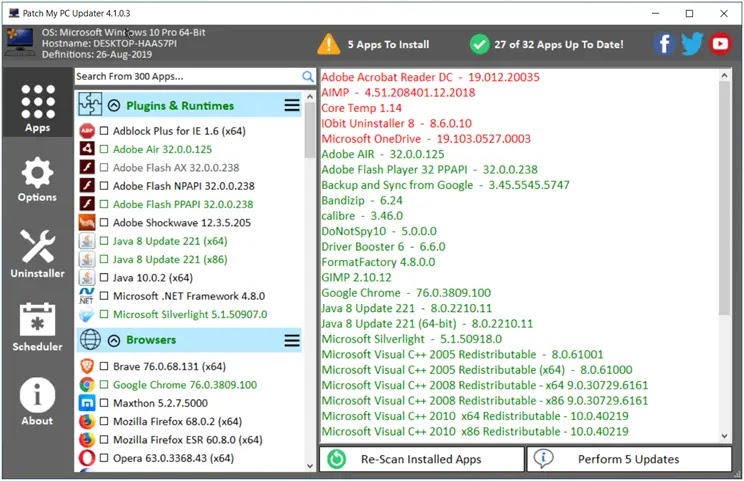Check the Maxthon 5.2.7.5000 checkbox

[104, 403]
